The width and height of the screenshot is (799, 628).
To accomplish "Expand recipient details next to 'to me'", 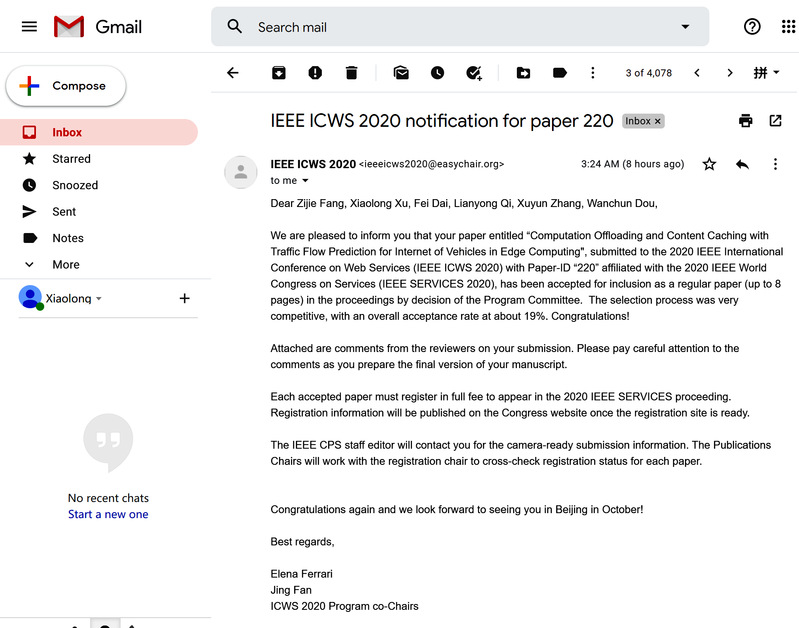I will pyautogui.click(x=305, y=181).
